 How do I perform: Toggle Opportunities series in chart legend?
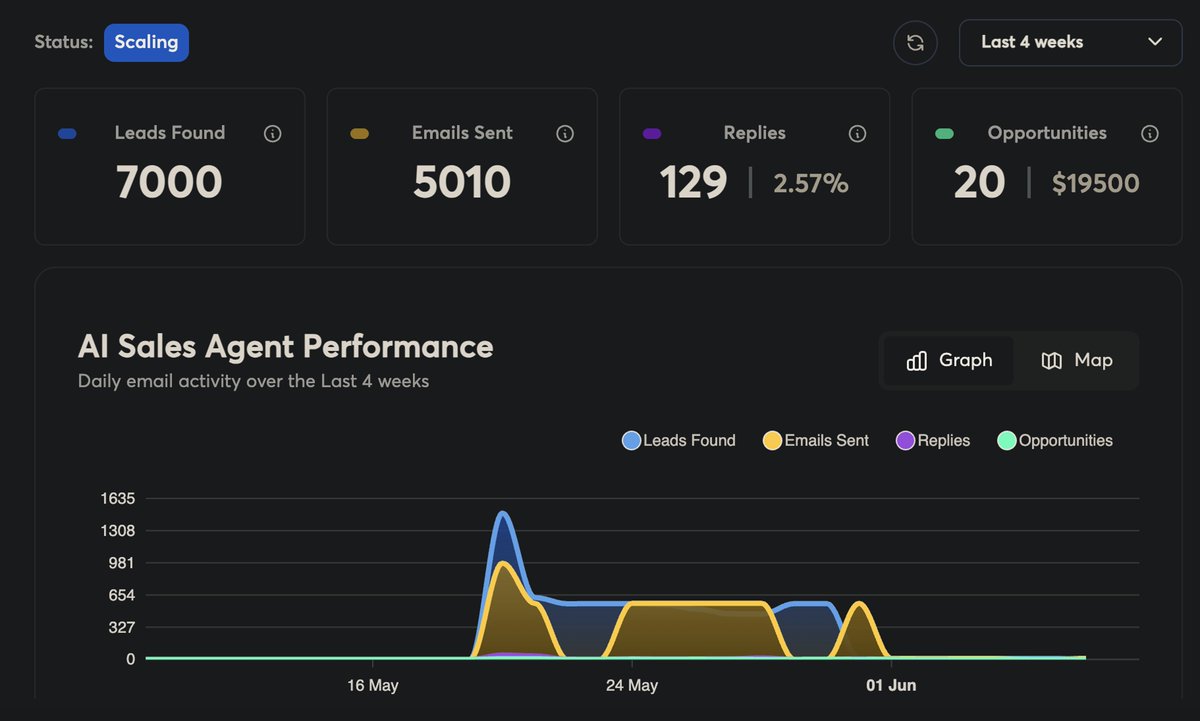1055,441
